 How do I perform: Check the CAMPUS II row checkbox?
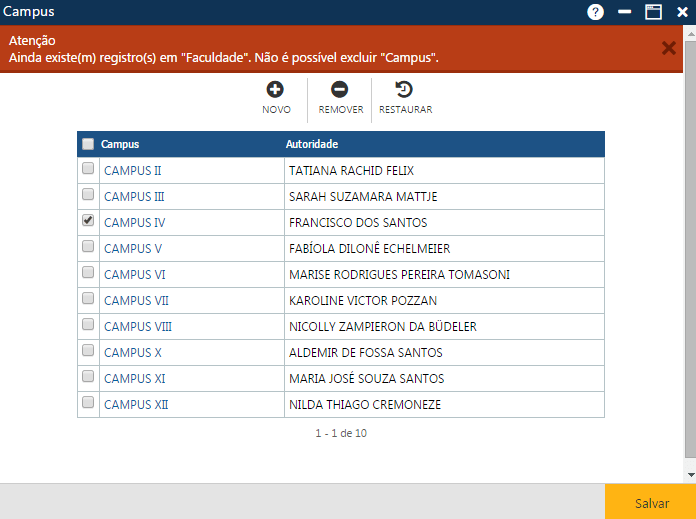[88, 168]
